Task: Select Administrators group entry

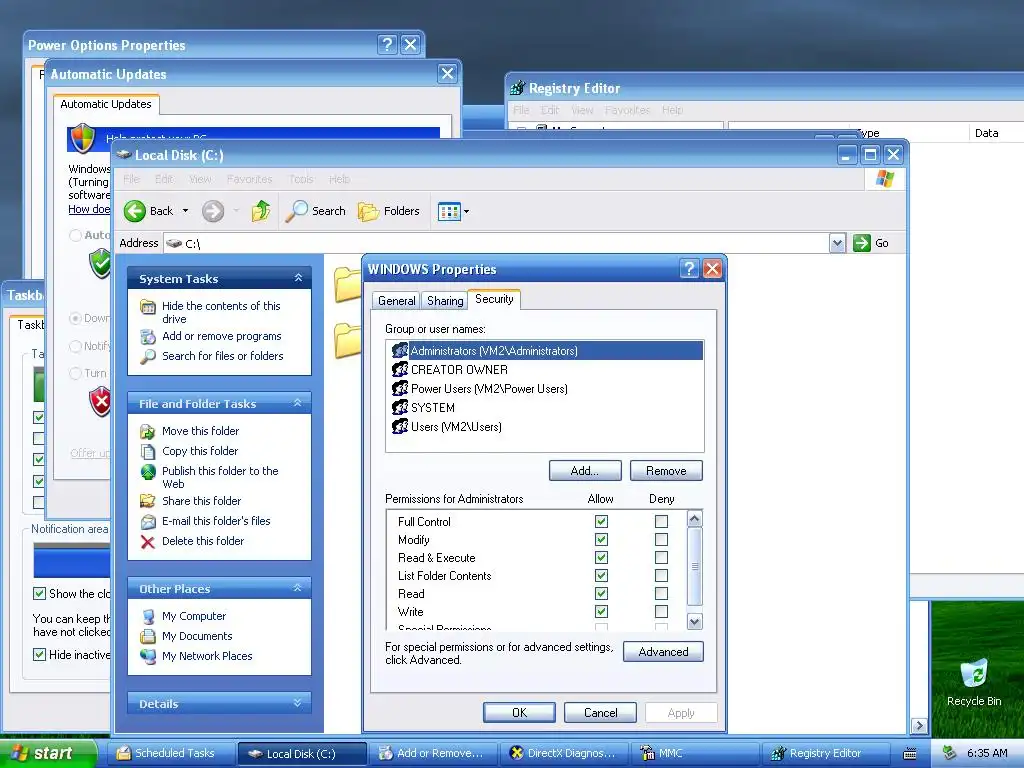Action: (545, 351)
